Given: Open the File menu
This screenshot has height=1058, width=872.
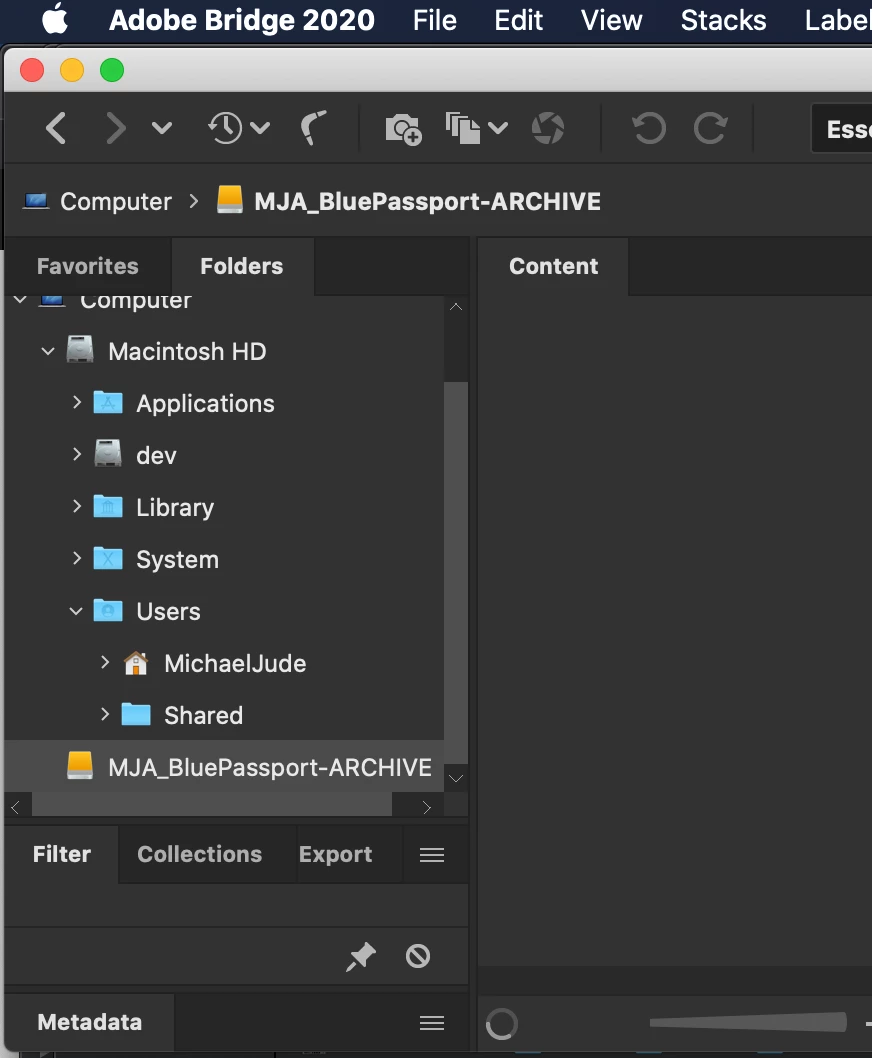Looking at the screenshot, I should click(435, 20).
